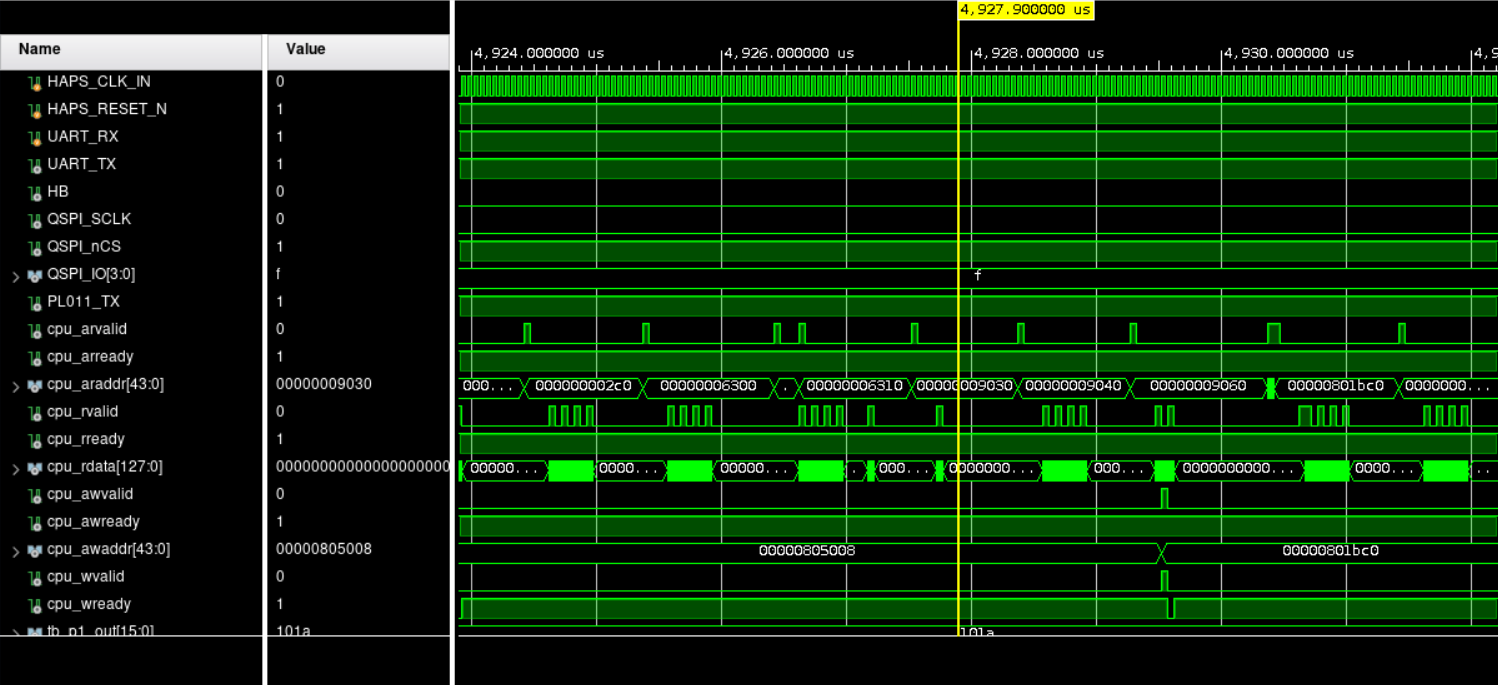The image size is (1498, 685).
Task: Select the HB signal icon
Action: pos(34,192)
